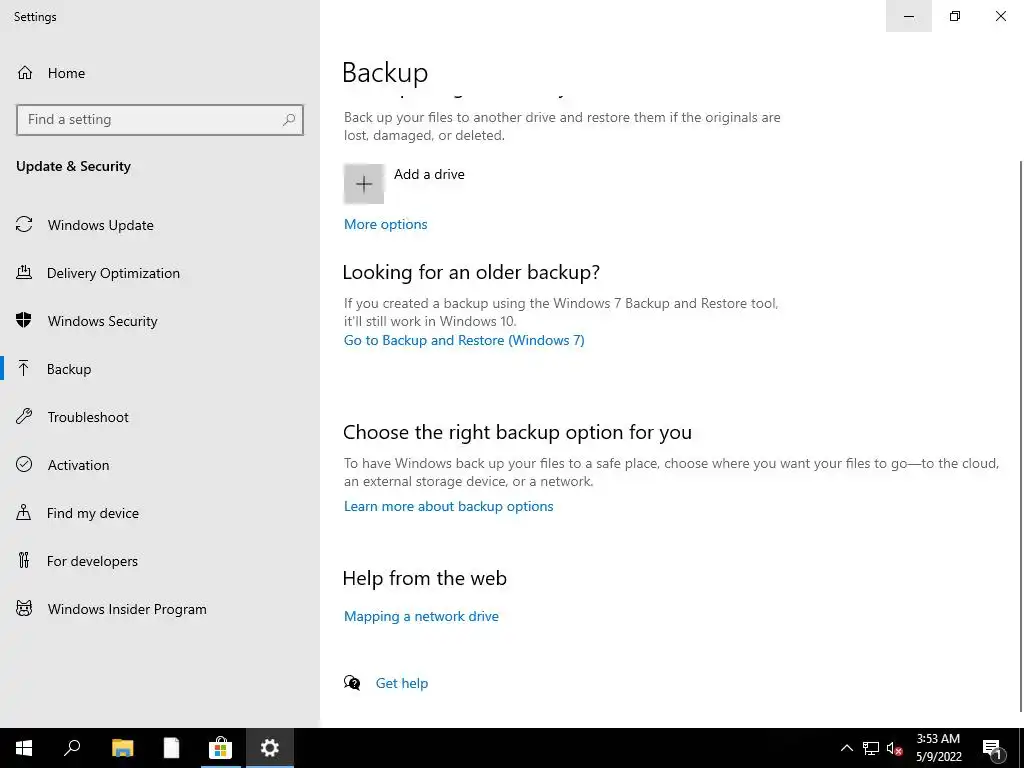Click the Backup arrow icon in the sidebar
This screenshot has height=768, width=1024.
click(24, 368)
